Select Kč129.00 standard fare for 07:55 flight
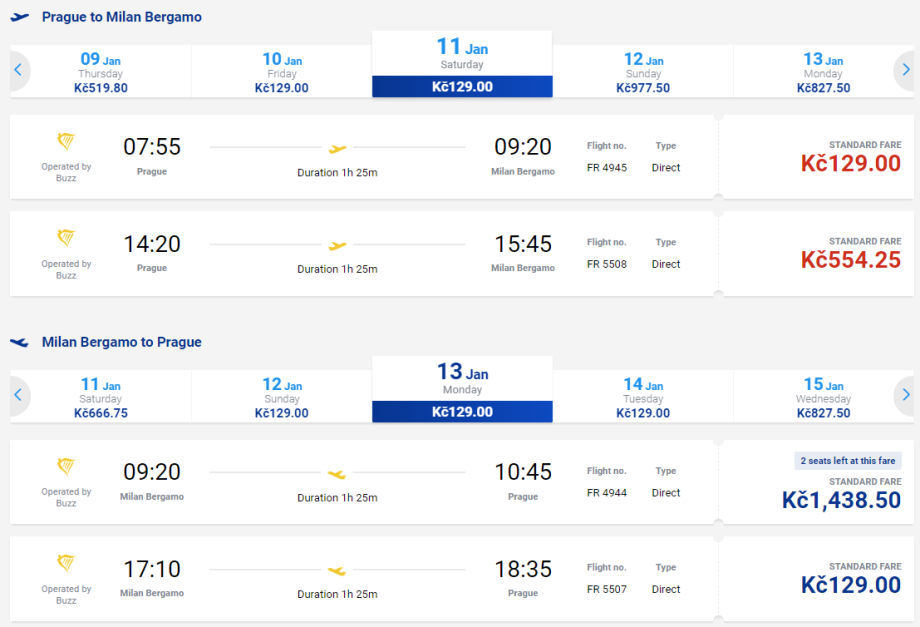Screen dimensions: 920x627 pos(850,163)
